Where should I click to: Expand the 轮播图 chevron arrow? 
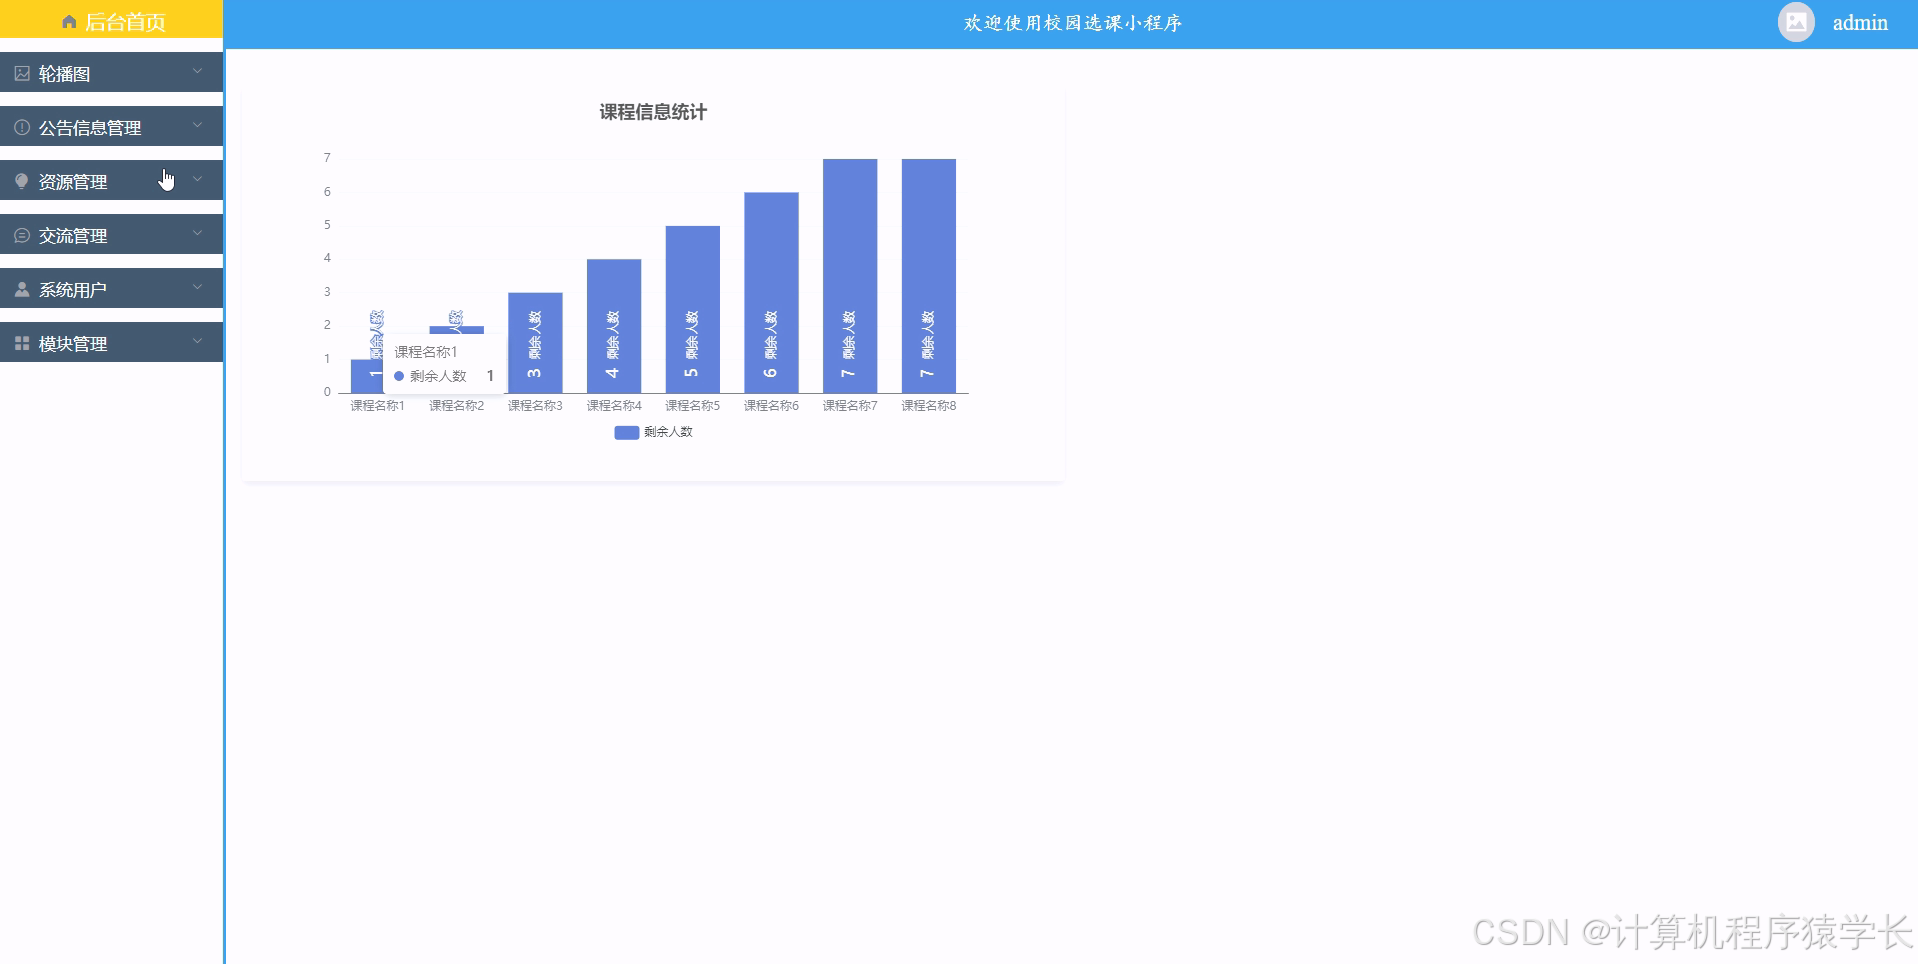197,71
